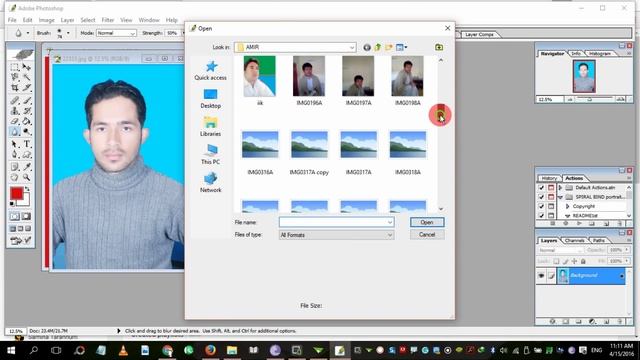Go to Network in places bar

click(211, 182)
